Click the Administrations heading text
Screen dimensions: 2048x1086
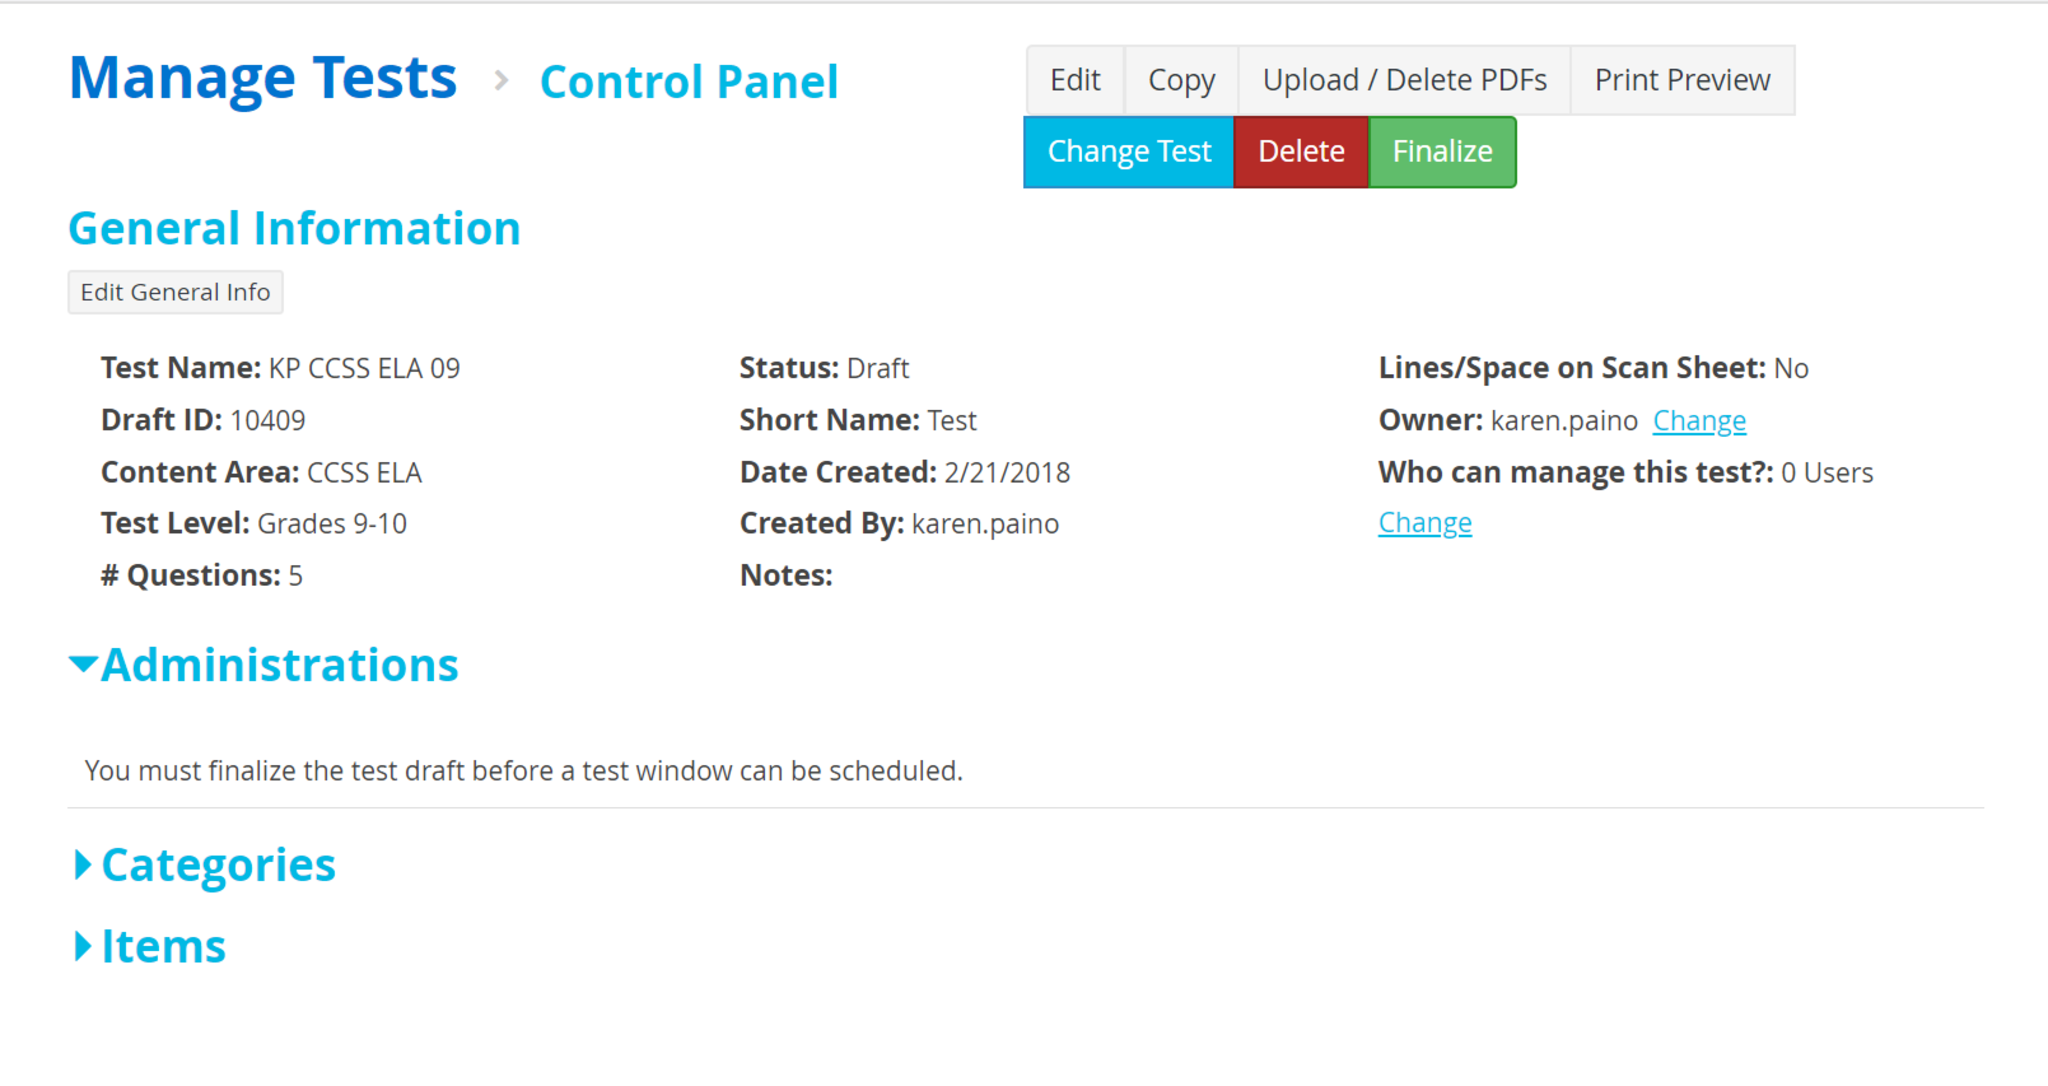280,665
